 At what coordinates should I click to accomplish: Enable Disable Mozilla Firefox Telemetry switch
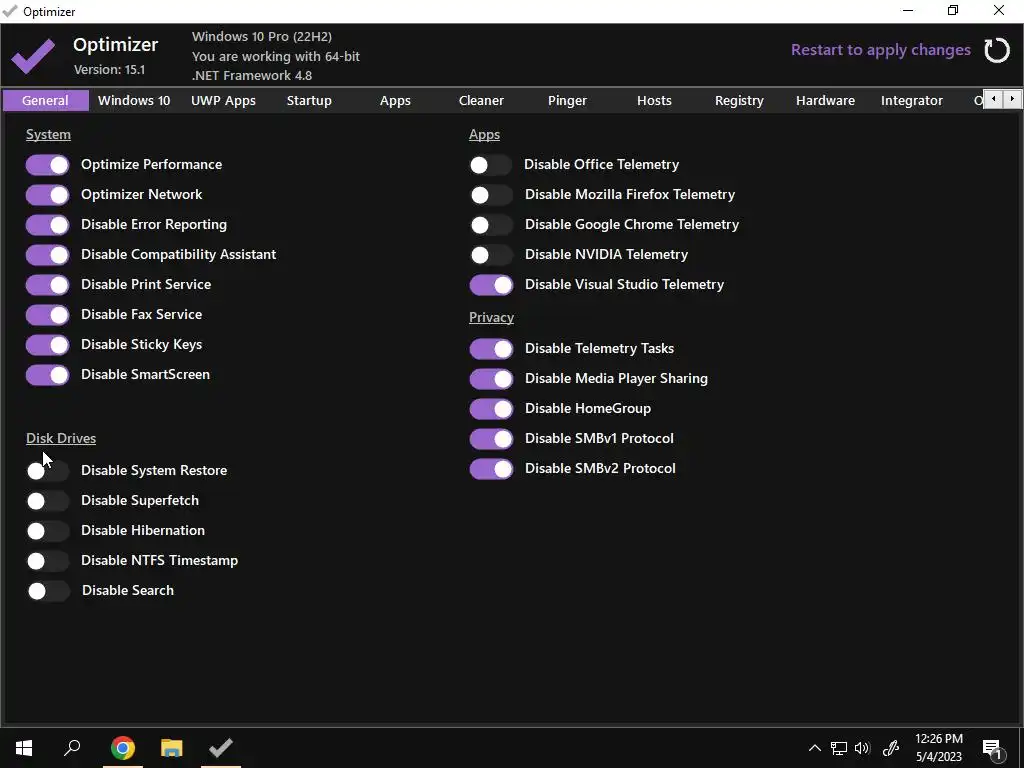(491, 195)
